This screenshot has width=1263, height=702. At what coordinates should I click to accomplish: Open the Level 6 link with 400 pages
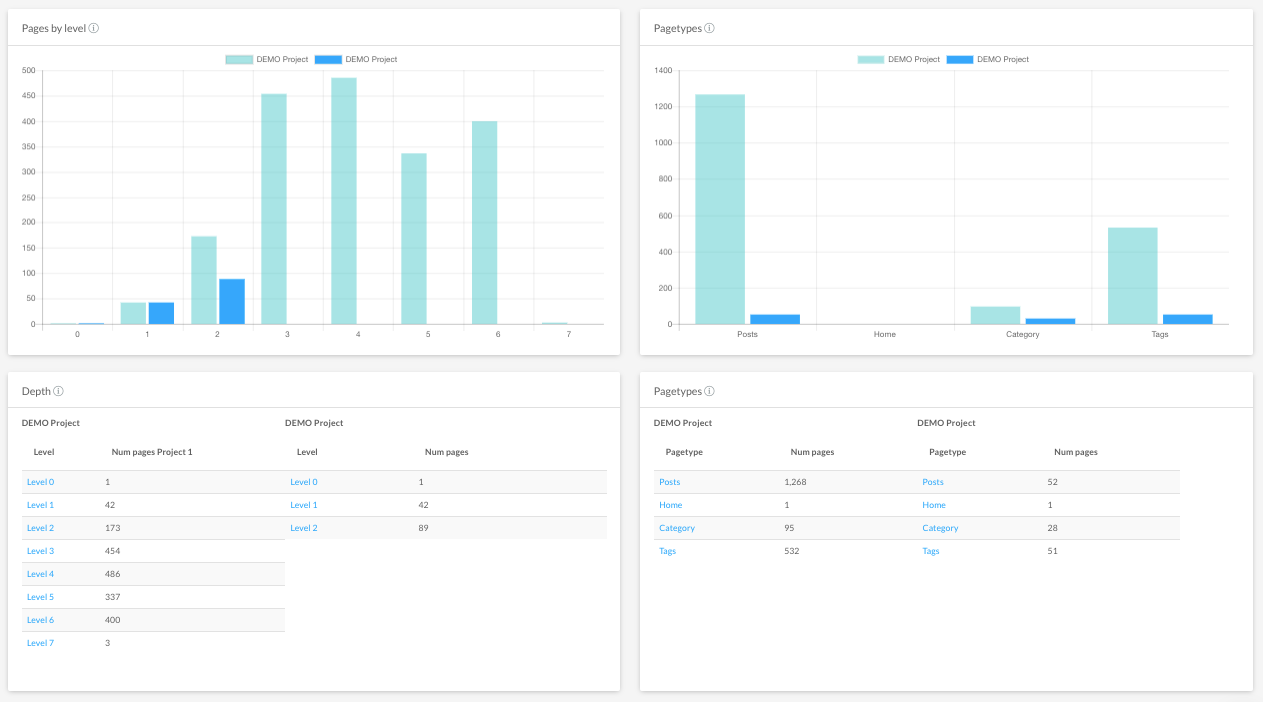[40, 620]
